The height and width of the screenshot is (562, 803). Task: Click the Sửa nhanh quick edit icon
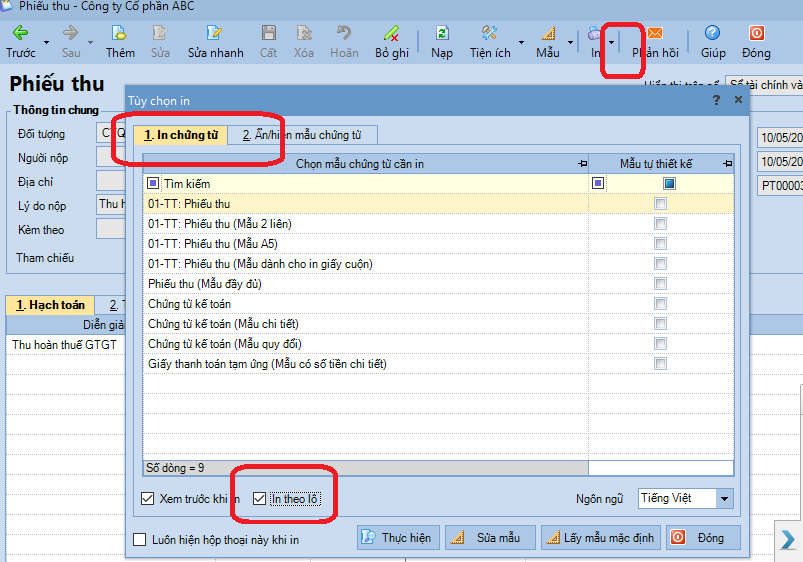(215, 34)
